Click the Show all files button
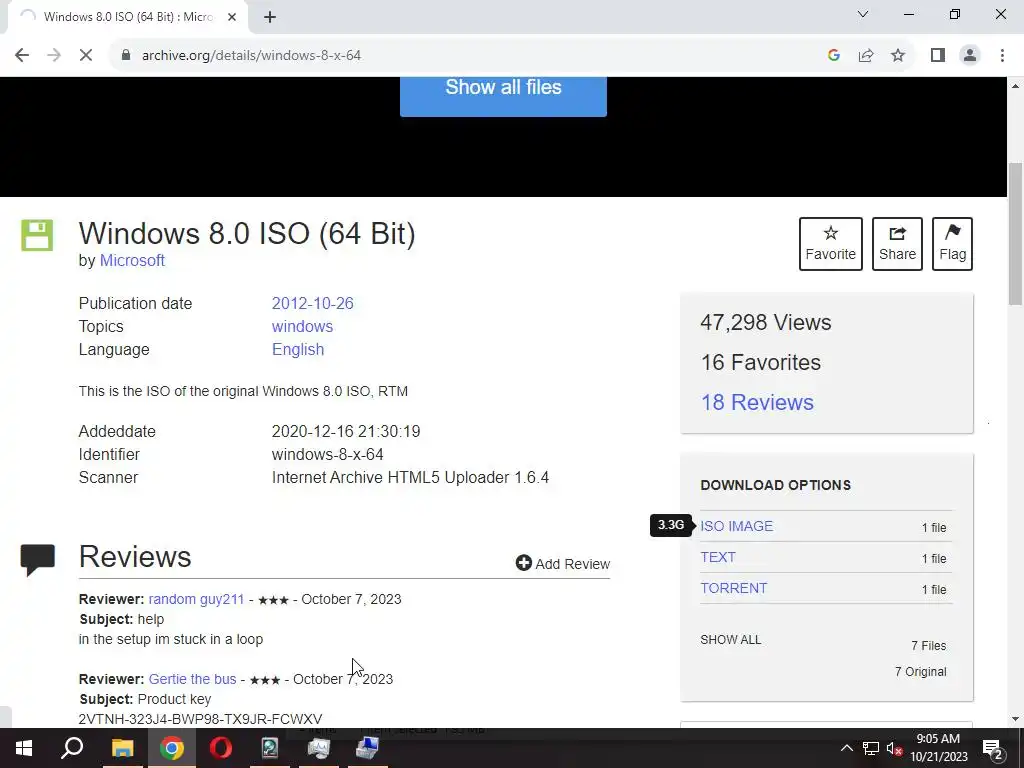Image resolution: width=1024 pixels, height=768 pixels. point(503,95)
